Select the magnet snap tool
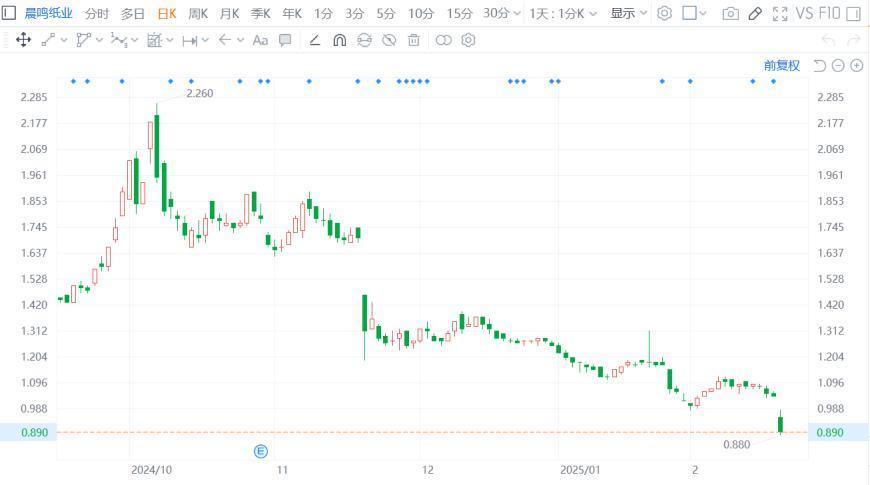The image size is (870, 485). 339,40
